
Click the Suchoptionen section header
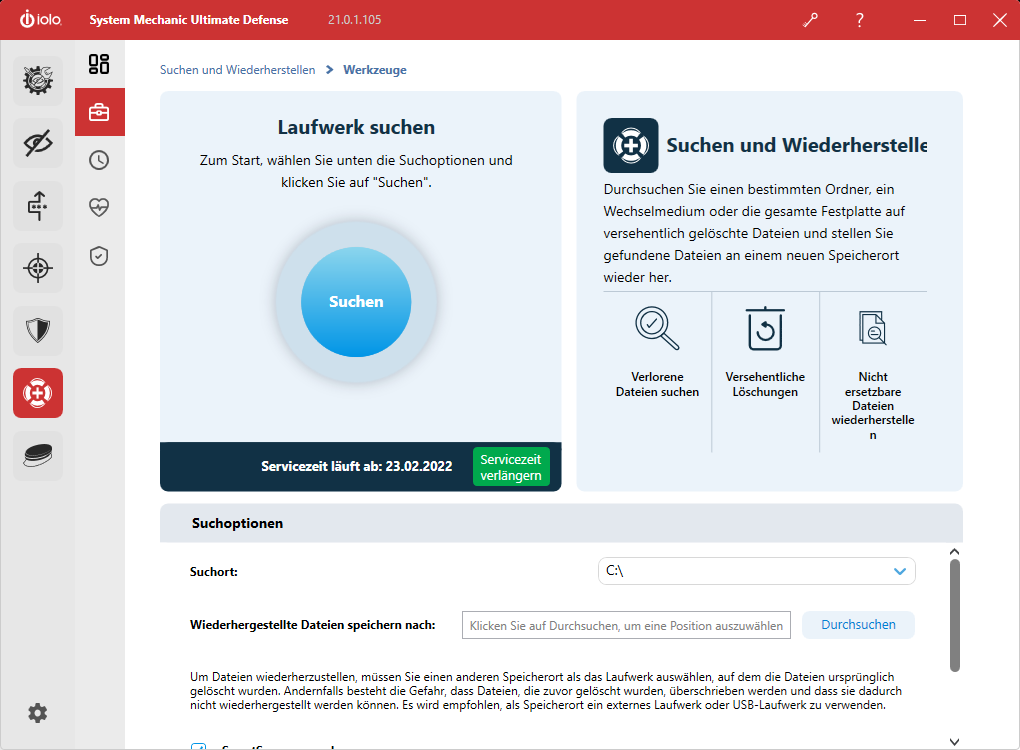[x=561, y=523]
